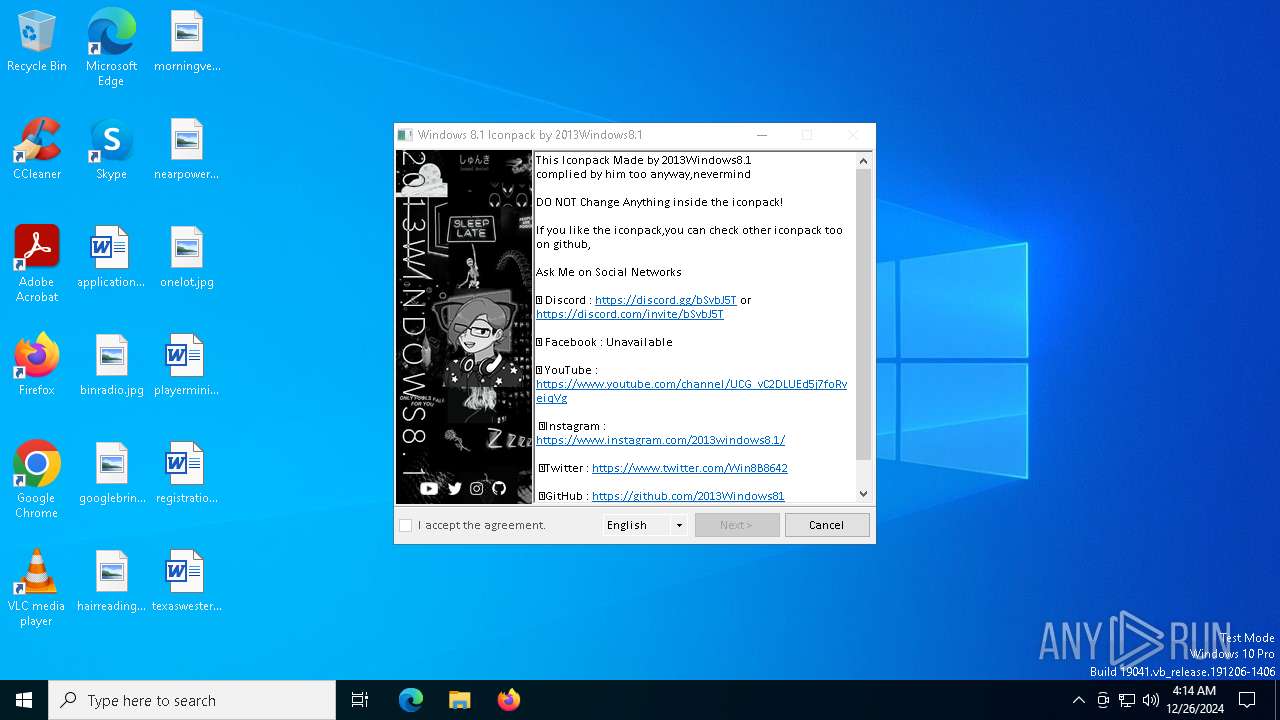Select application... Word document icon
The image size is (1280, 720).
(x=111, y=258)
